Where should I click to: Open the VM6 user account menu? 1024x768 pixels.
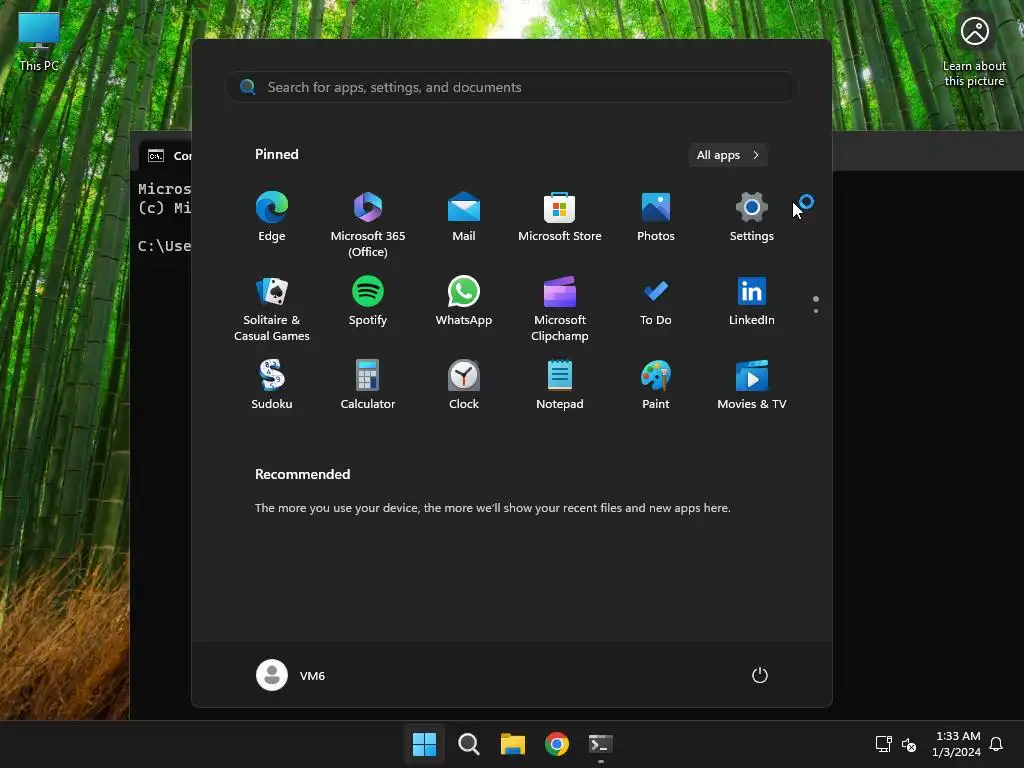(x=291, y=675)
